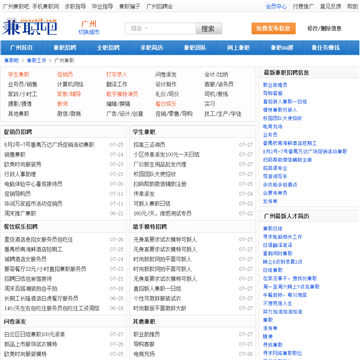Click the 切换城市 switch city link
360x360 pixels.
pos(89,32)
